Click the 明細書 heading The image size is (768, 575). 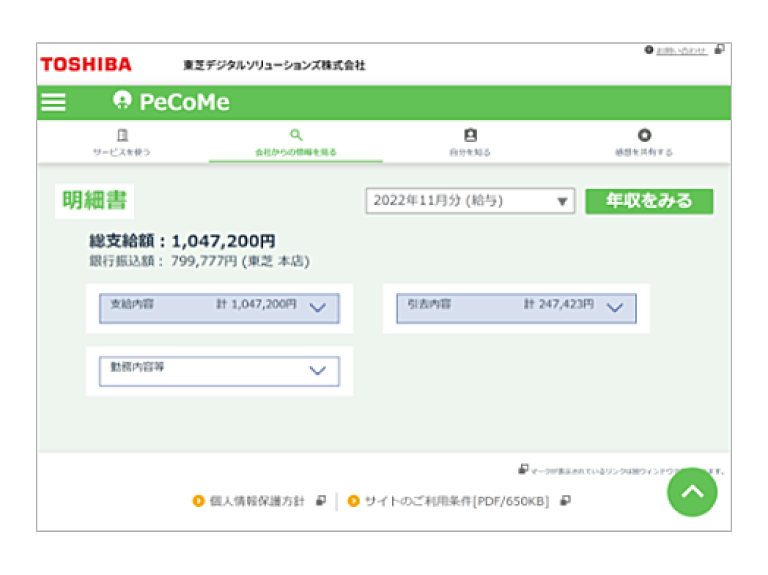point(95,201)
